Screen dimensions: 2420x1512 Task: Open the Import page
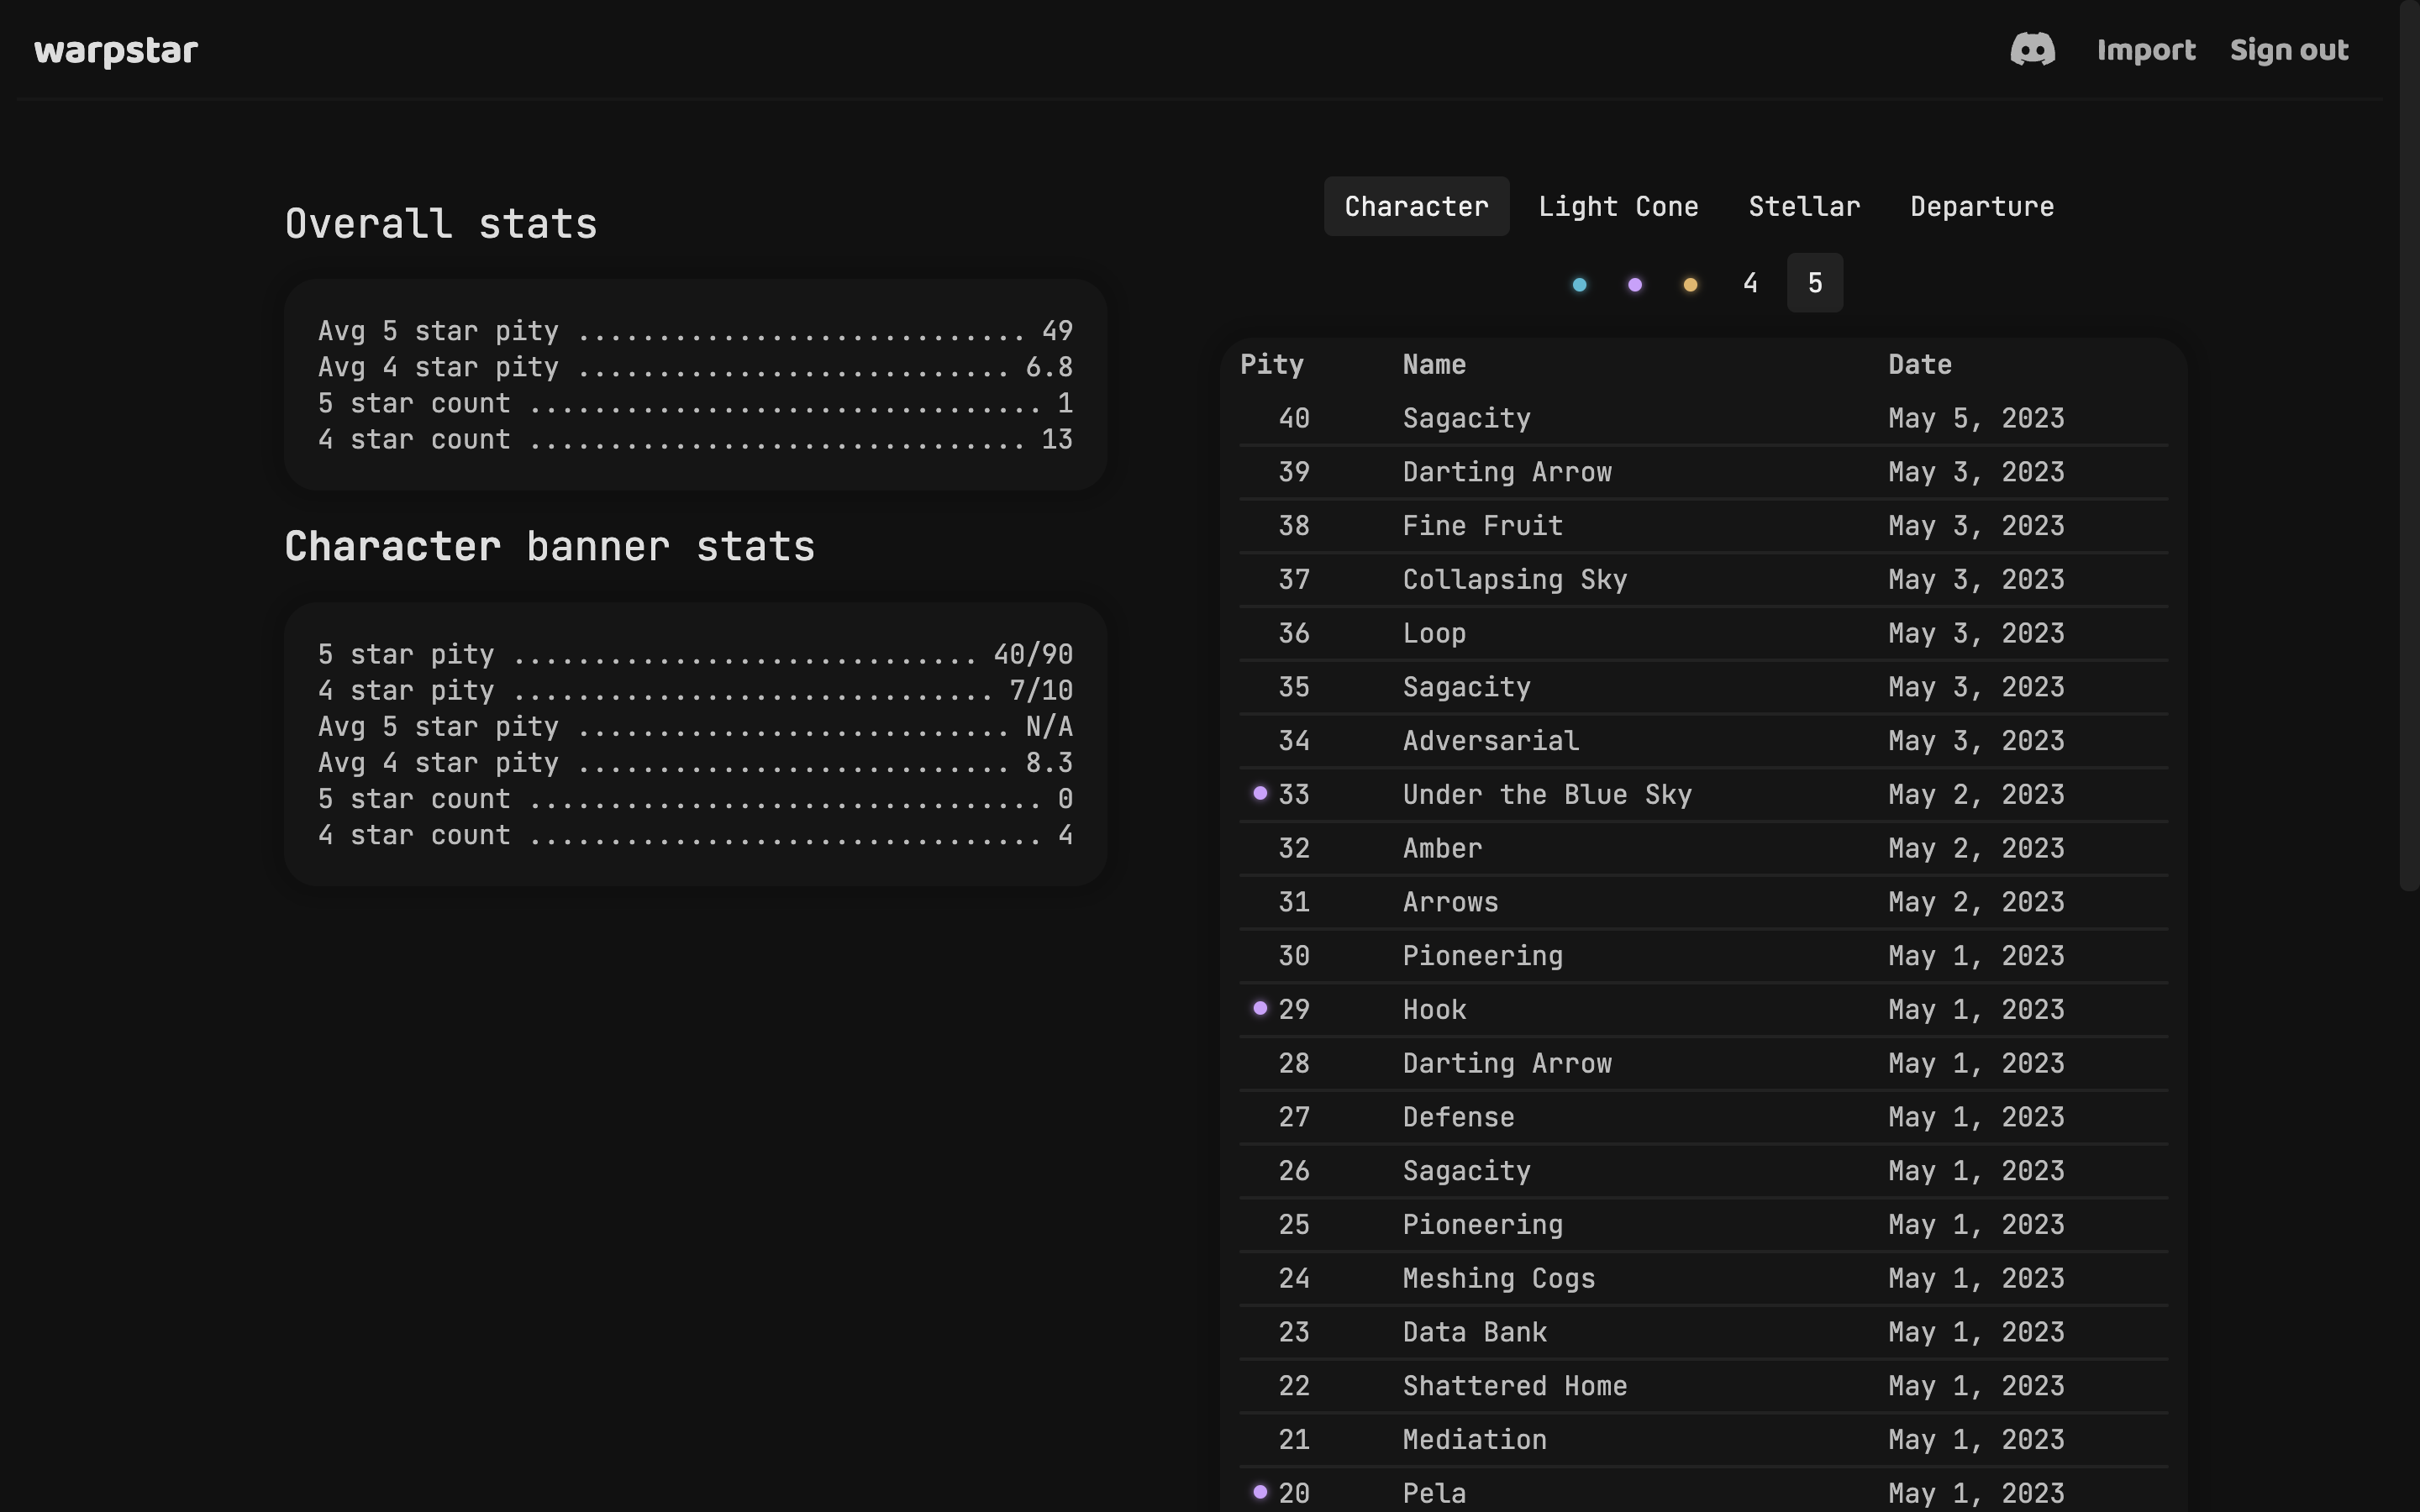click(2146, 48)
